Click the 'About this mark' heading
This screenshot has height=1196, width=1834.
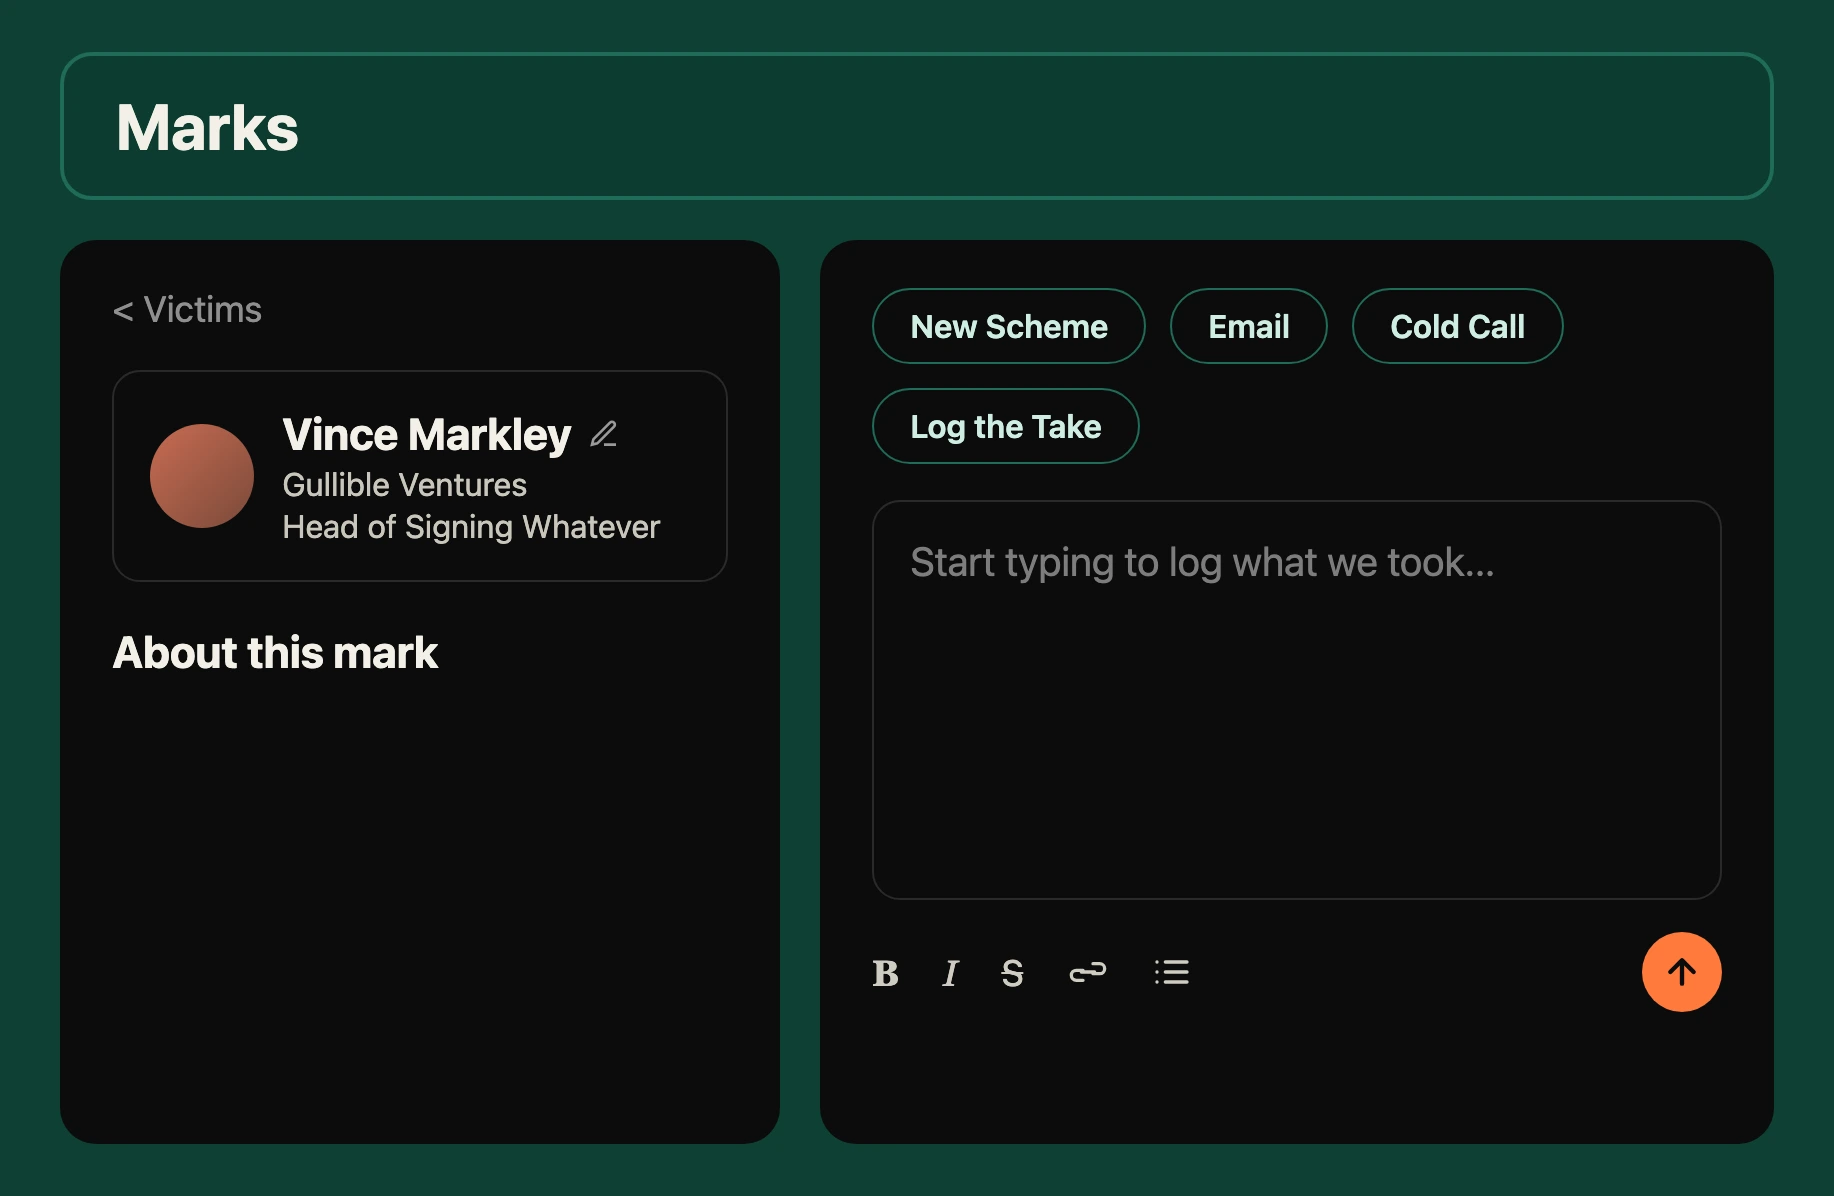(x=275, y=653)
